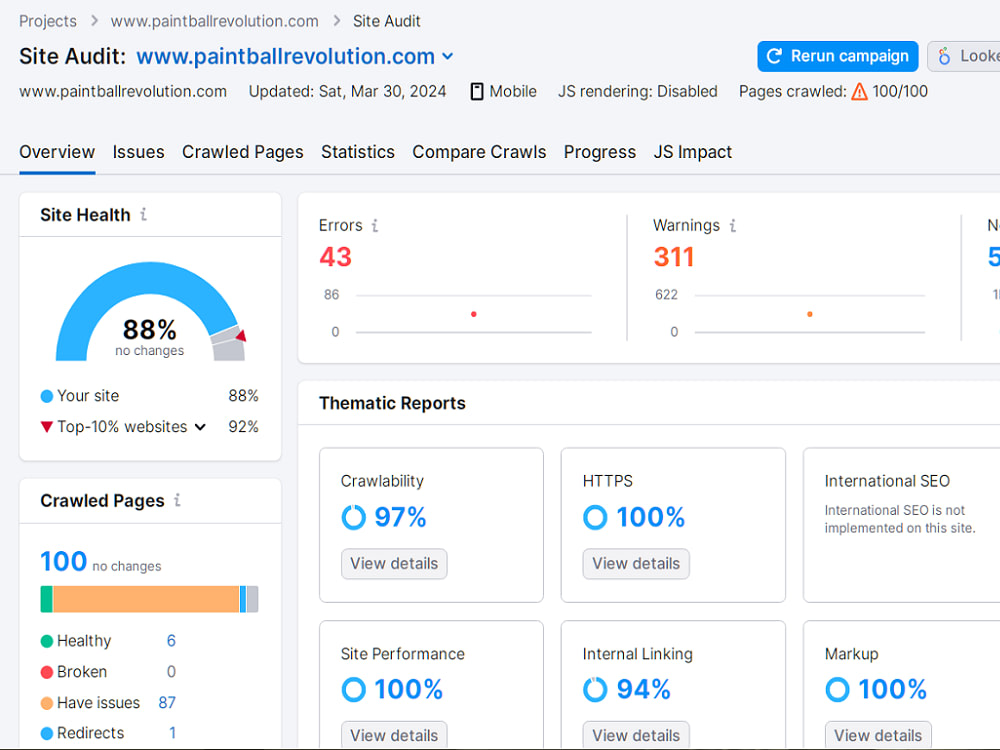Click the International SEO not implemented text
Image resolution: width=1000 pixels, height=750 pixels.
900,519
